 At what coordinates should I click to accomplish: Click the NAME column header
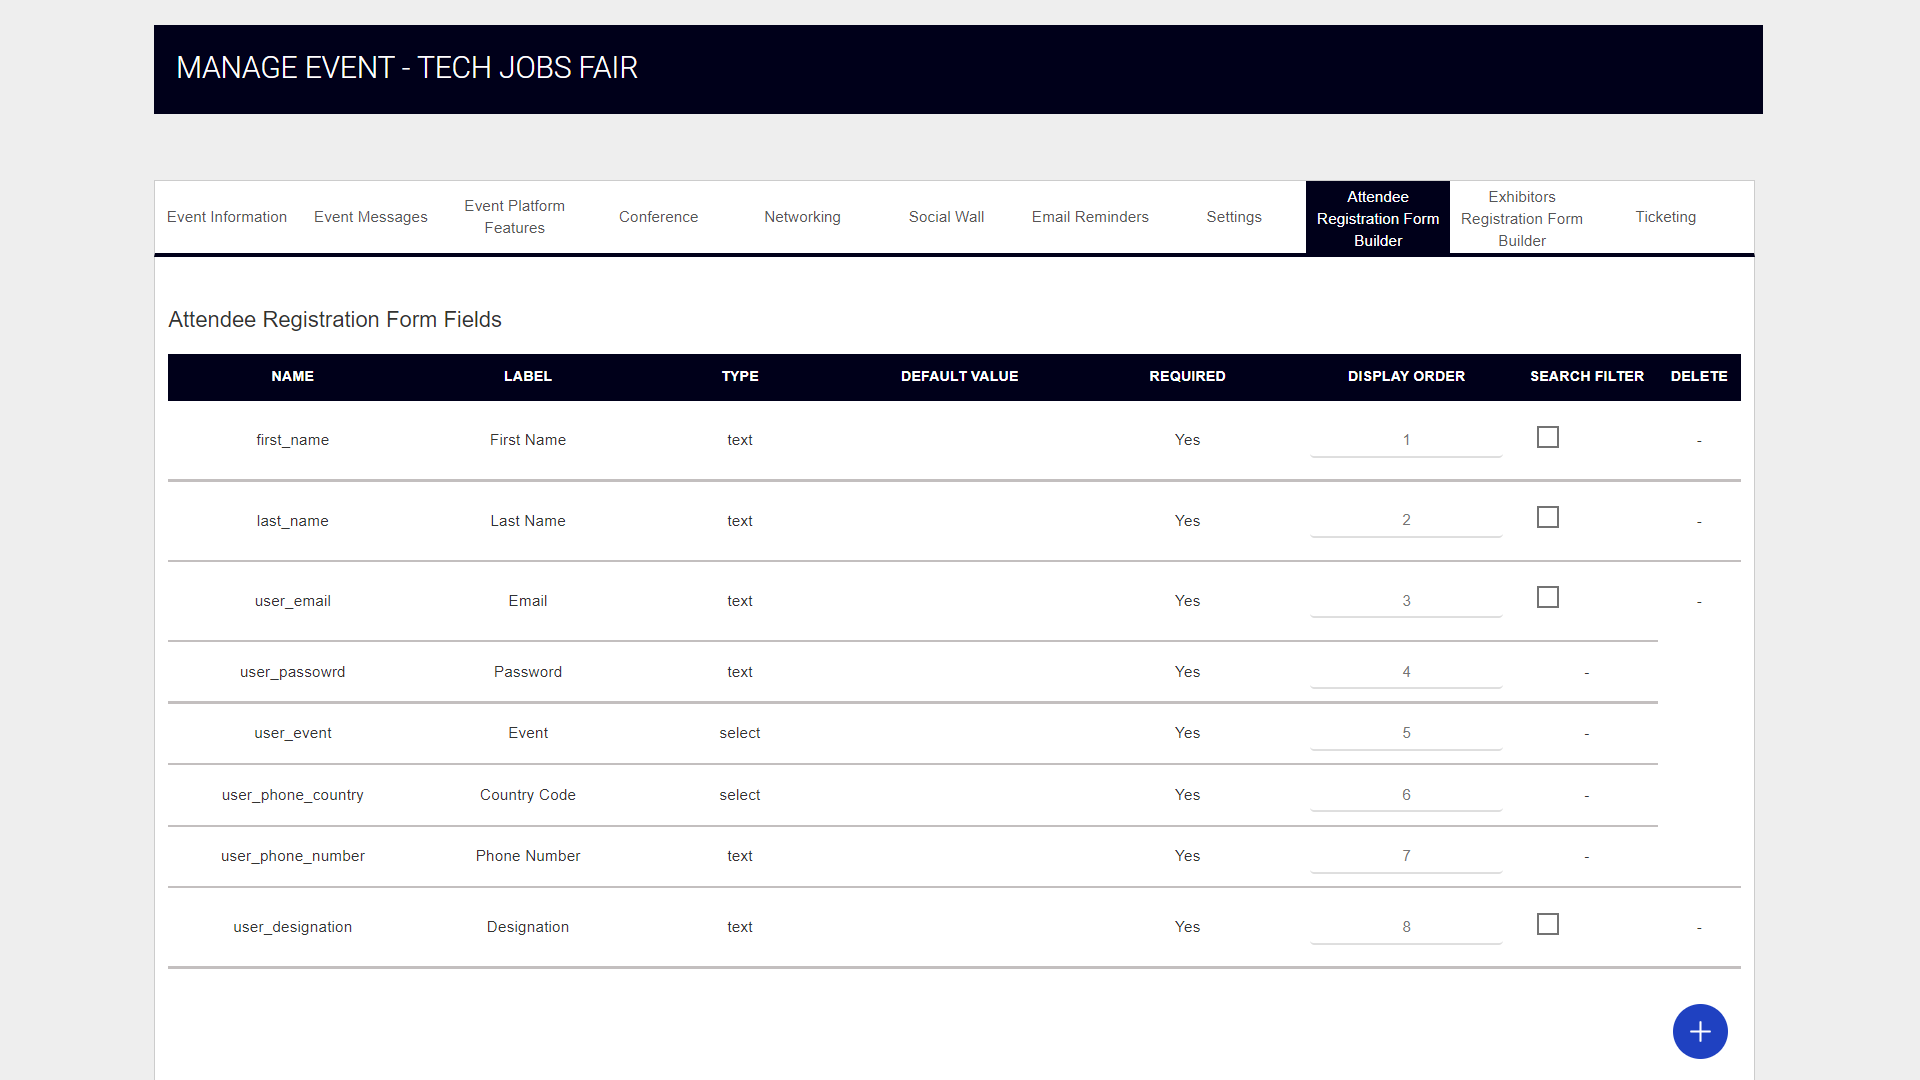point(293,376)
